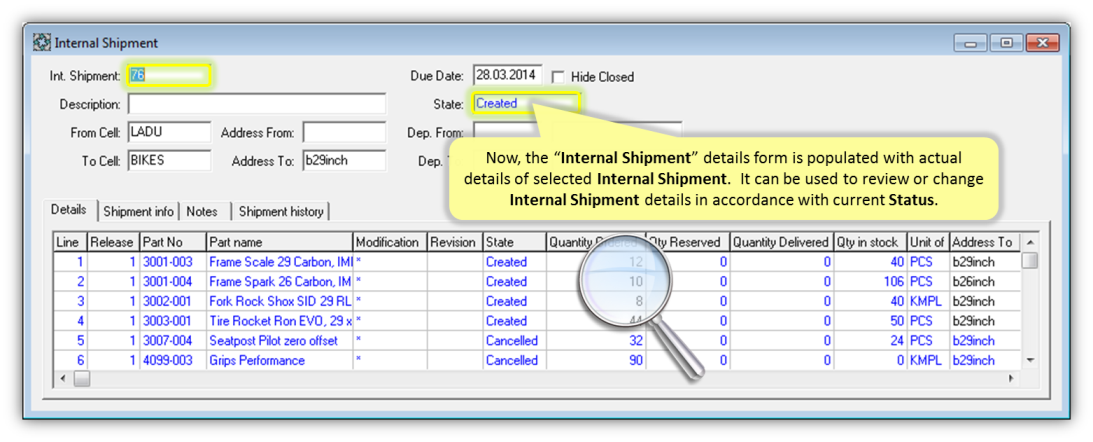Click Cancelled state on Seatpost row
Screen dimensions: 1093x442
pos(514,341)
